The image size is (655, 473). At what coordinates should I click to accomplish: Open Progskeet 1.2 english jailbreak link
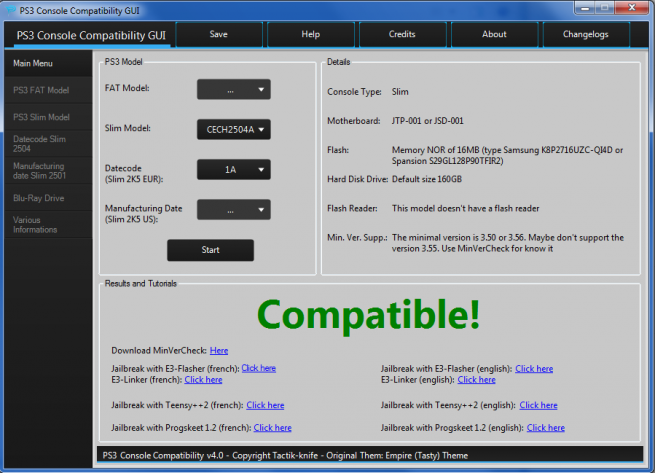(x=545, y=427)
